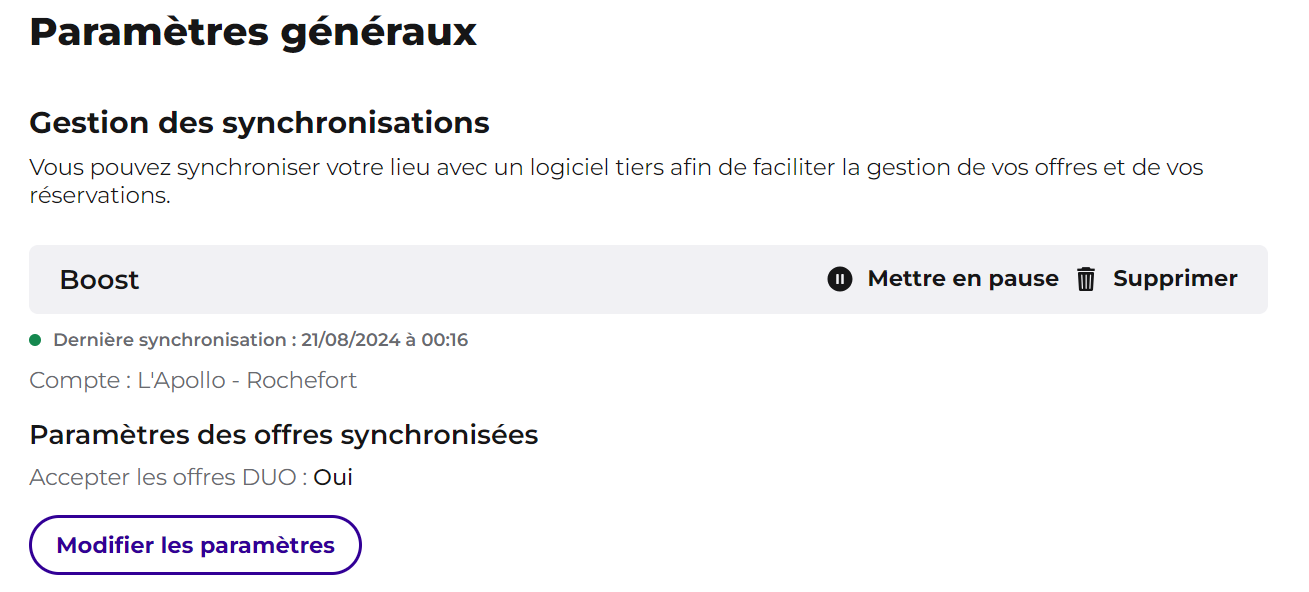This screenshot has height=592, width=1309.
Task: Click Paramètres des offres synchronisées heading
Action: [x=284, y=435]
